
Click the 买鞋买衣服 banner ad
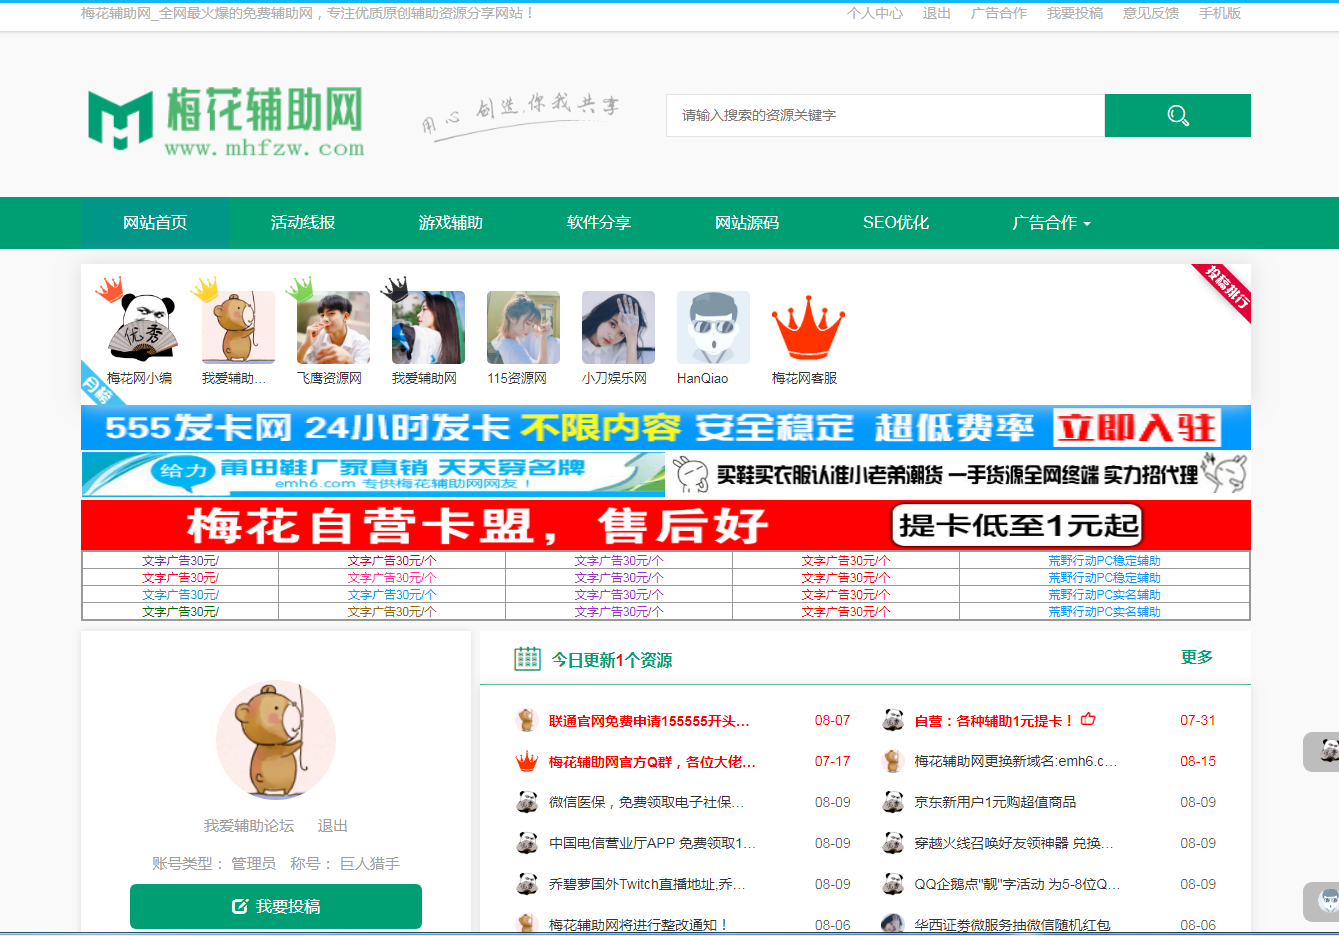[958, 474]
